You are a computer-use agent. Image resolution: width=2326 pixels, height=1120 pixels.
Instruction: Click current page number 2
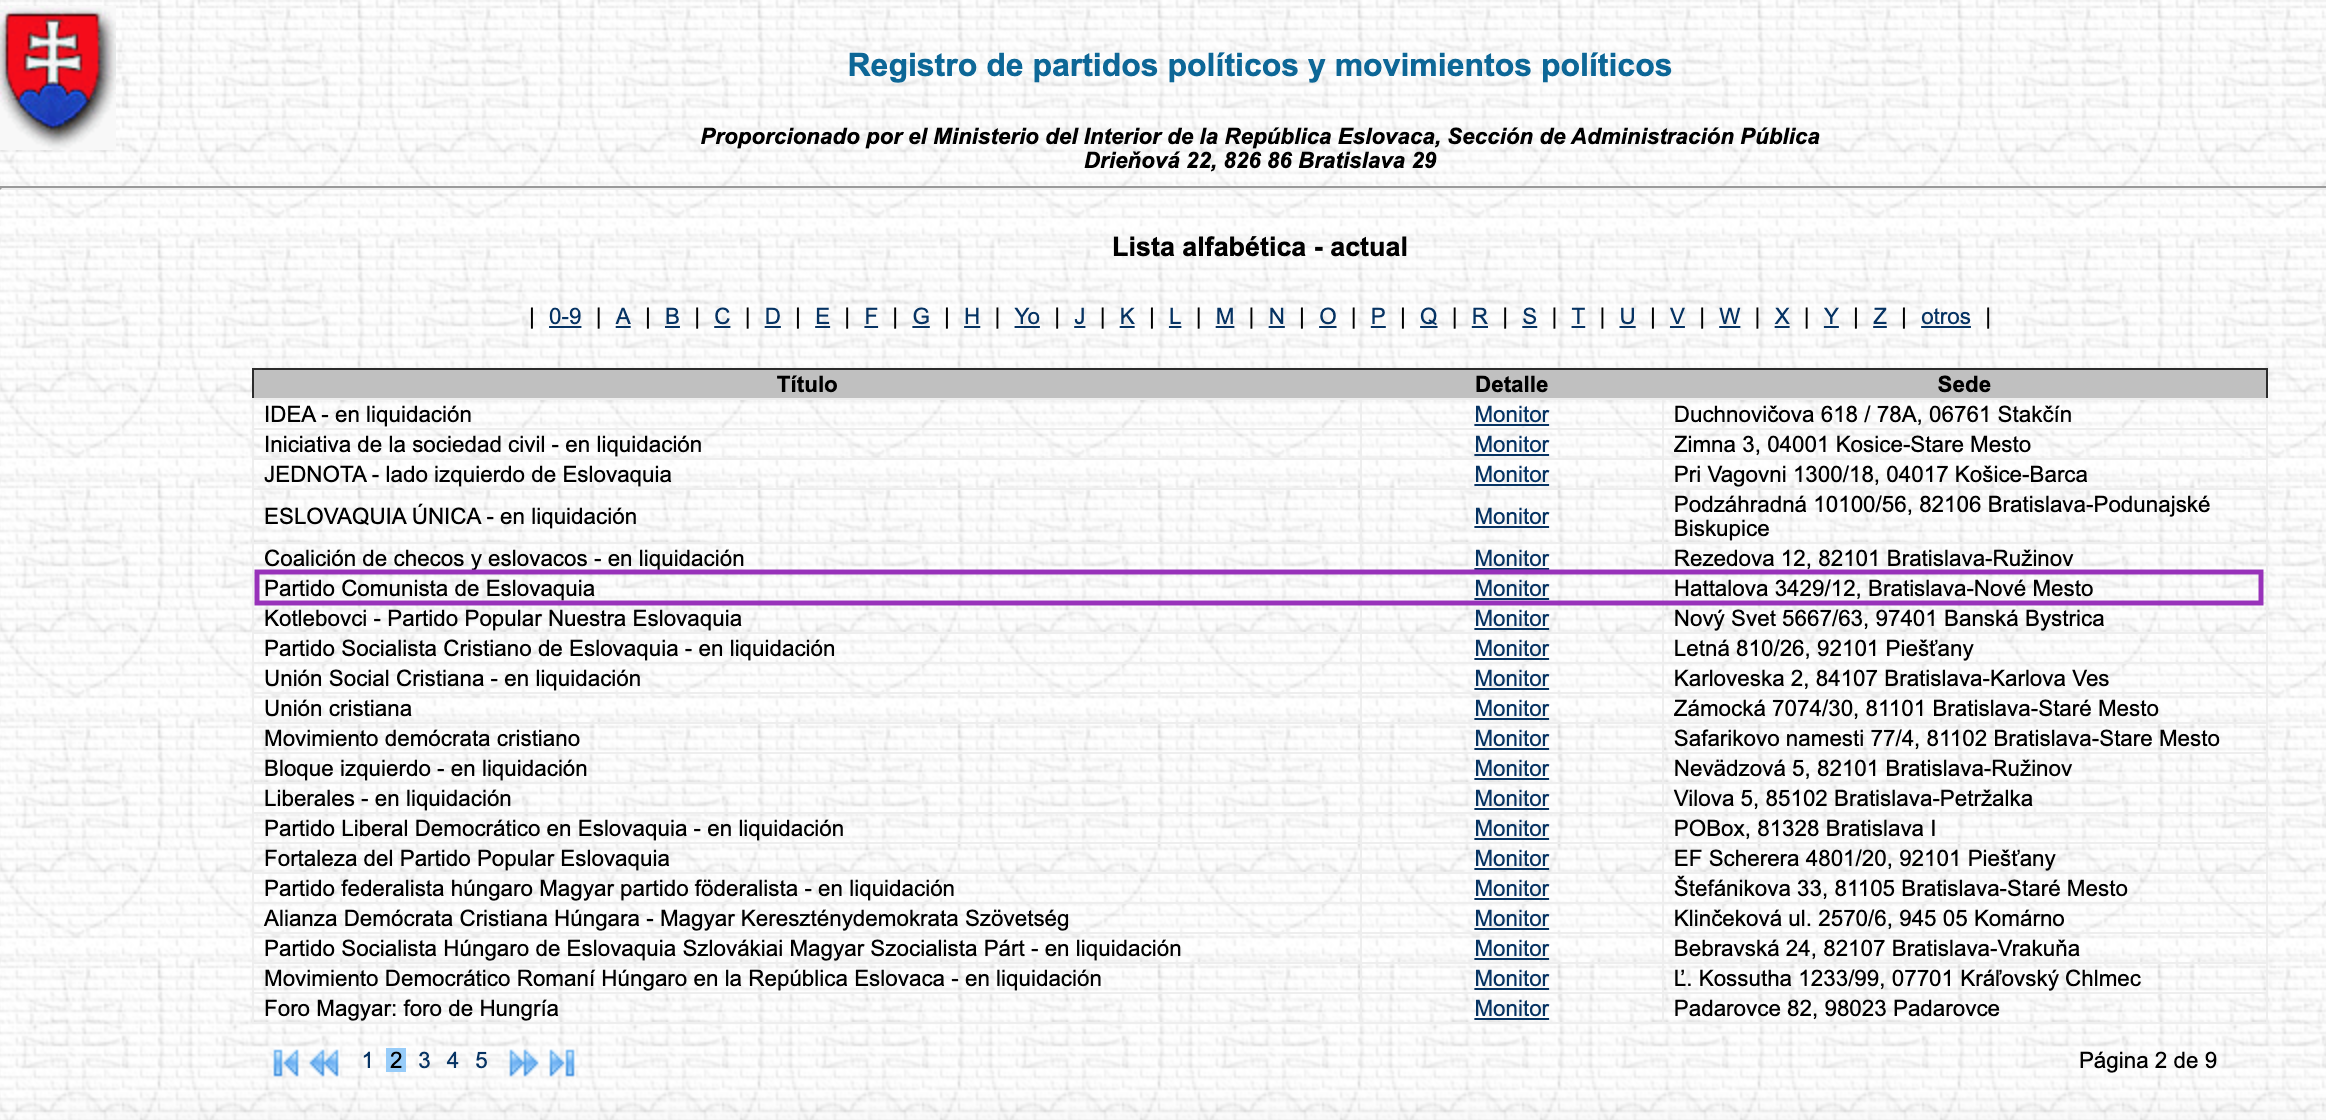pos(396,1060)
